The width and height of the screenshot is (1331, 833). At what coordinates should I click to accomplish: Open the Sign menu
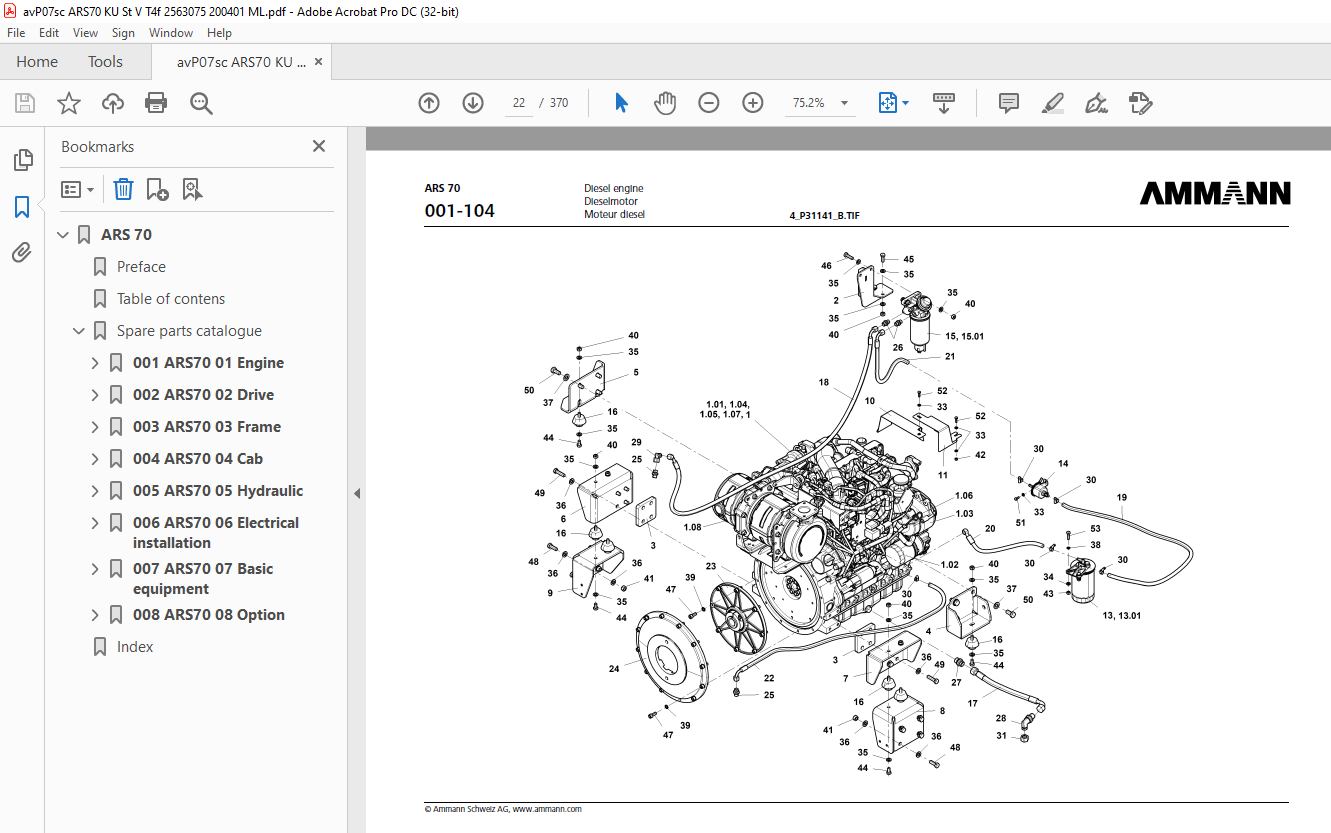point(123,33)
